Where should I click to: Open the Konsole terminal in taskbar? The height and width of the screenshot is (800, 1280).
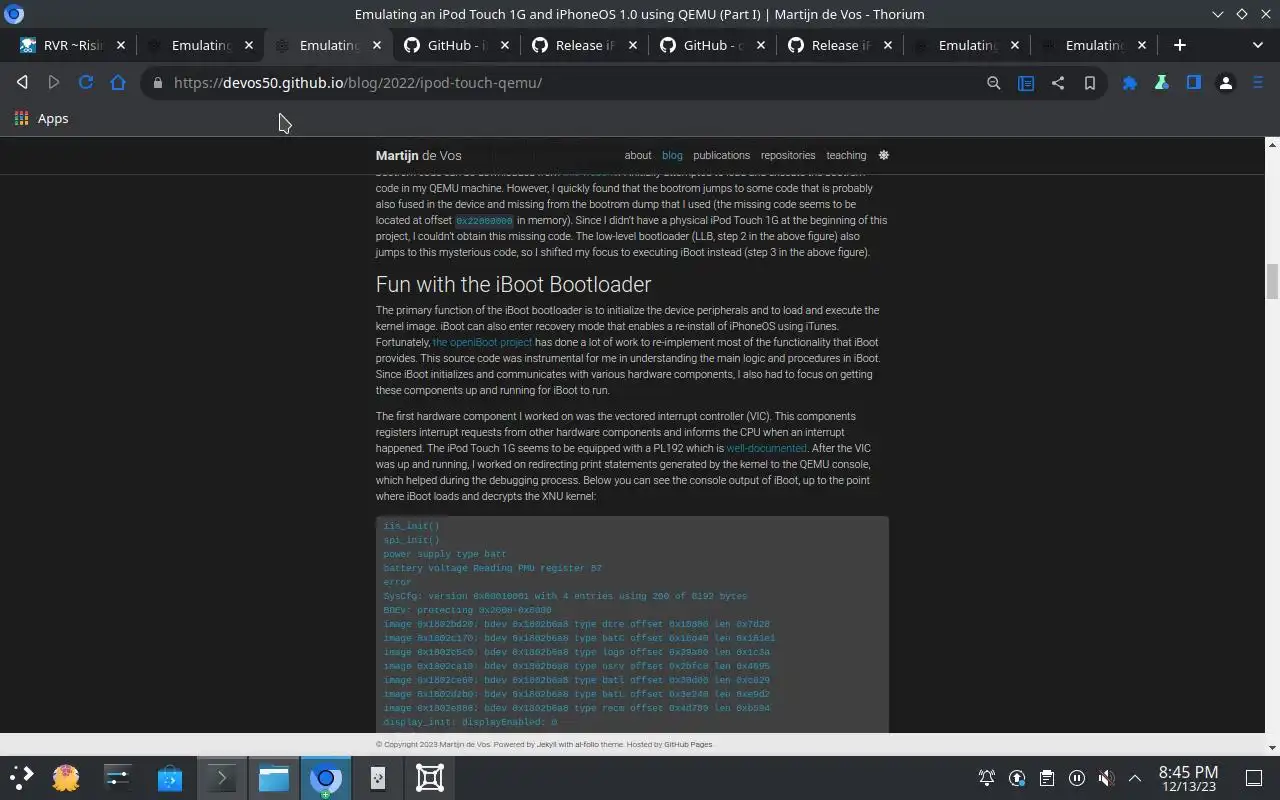tap(222, 777)
